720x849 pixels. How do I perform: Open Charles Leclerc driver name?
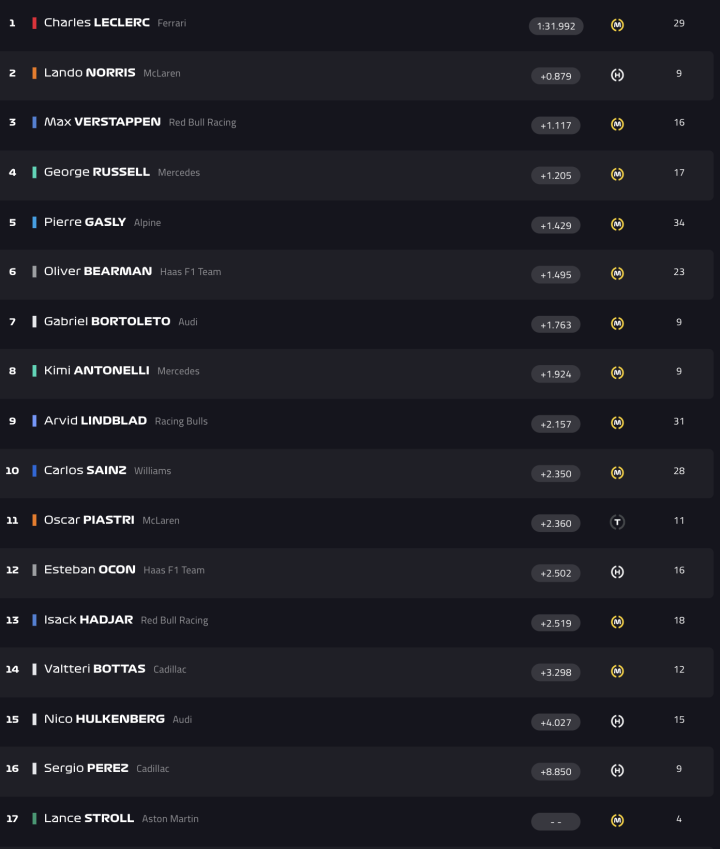click(96, 23)
